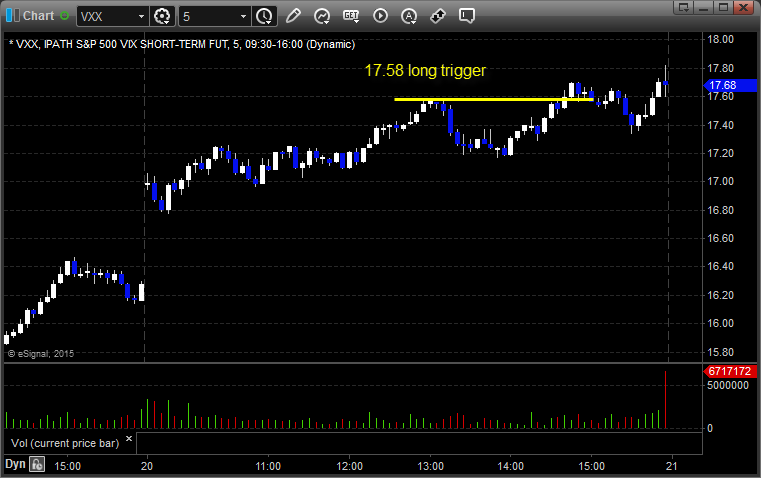Click the 17.40 price axis label
Image resolution: width=761 pixels, height=478 pixels.
721,125
